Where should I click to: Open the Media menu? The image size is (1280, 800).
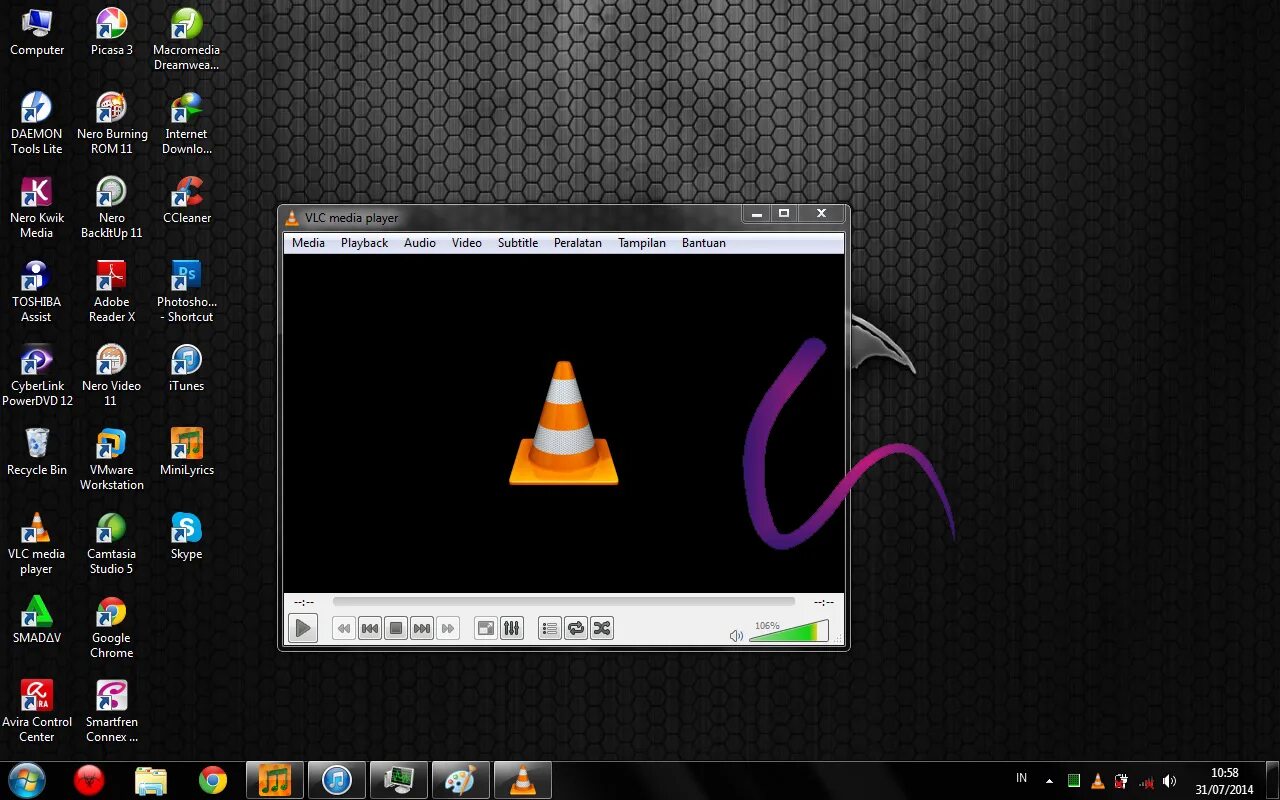pos(308,243)
